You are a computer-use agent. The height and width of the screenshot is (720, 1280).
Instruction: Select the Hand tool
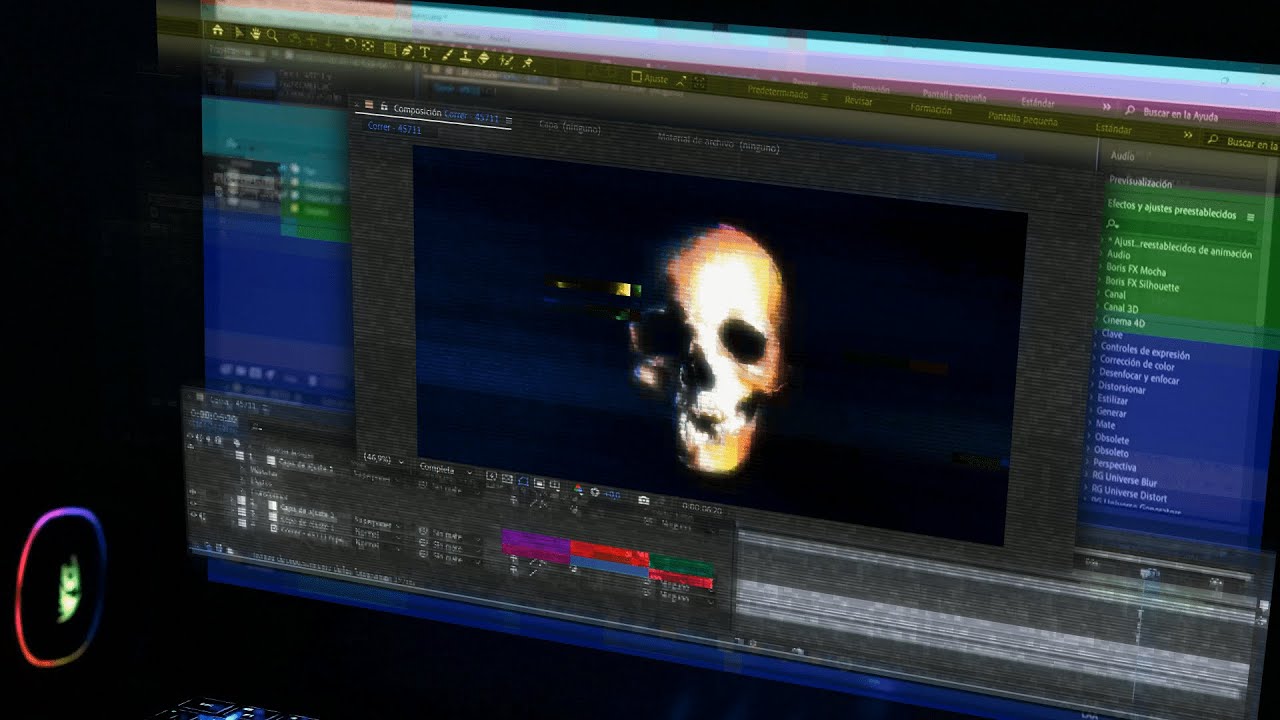coord(255,33)
